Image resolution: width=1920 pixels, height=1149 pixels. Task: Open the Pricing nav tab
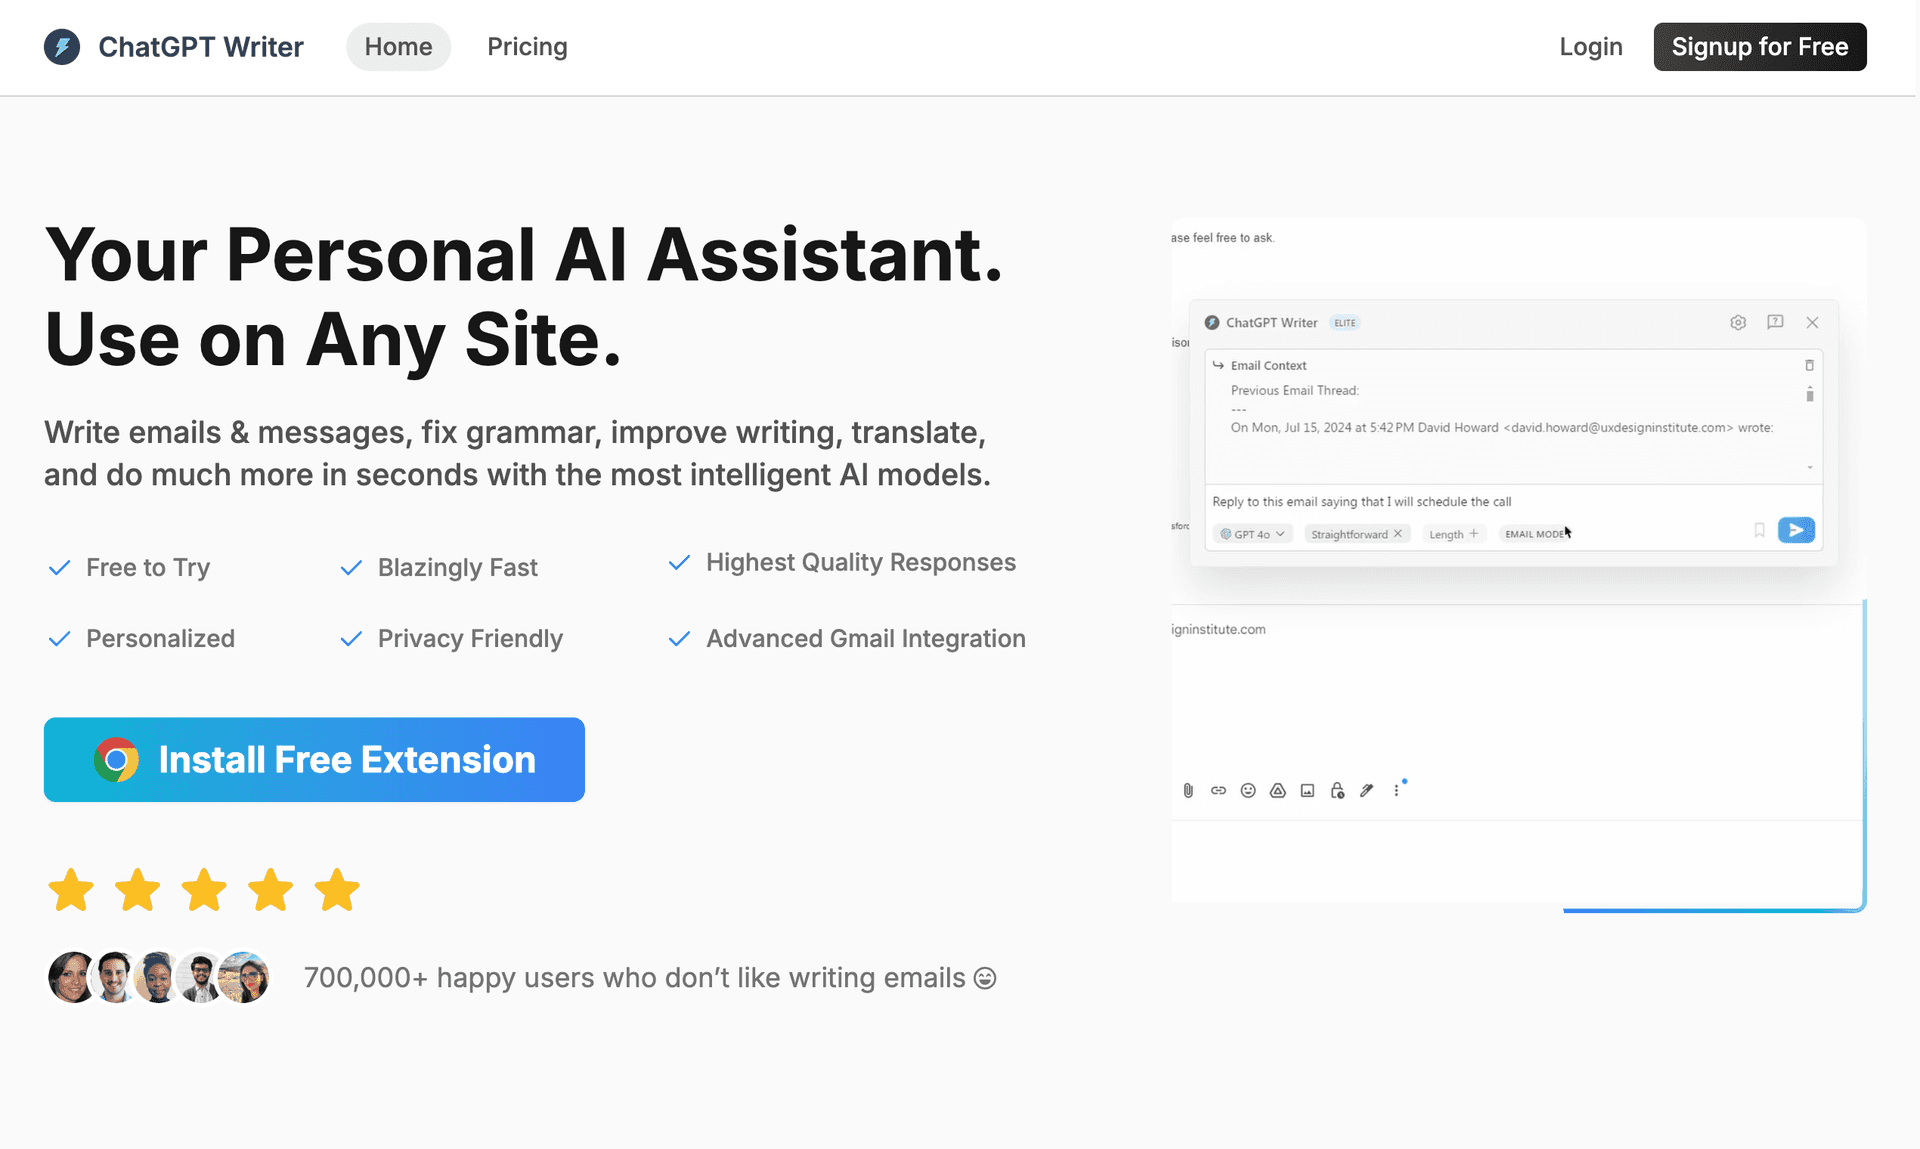point(527,47)
